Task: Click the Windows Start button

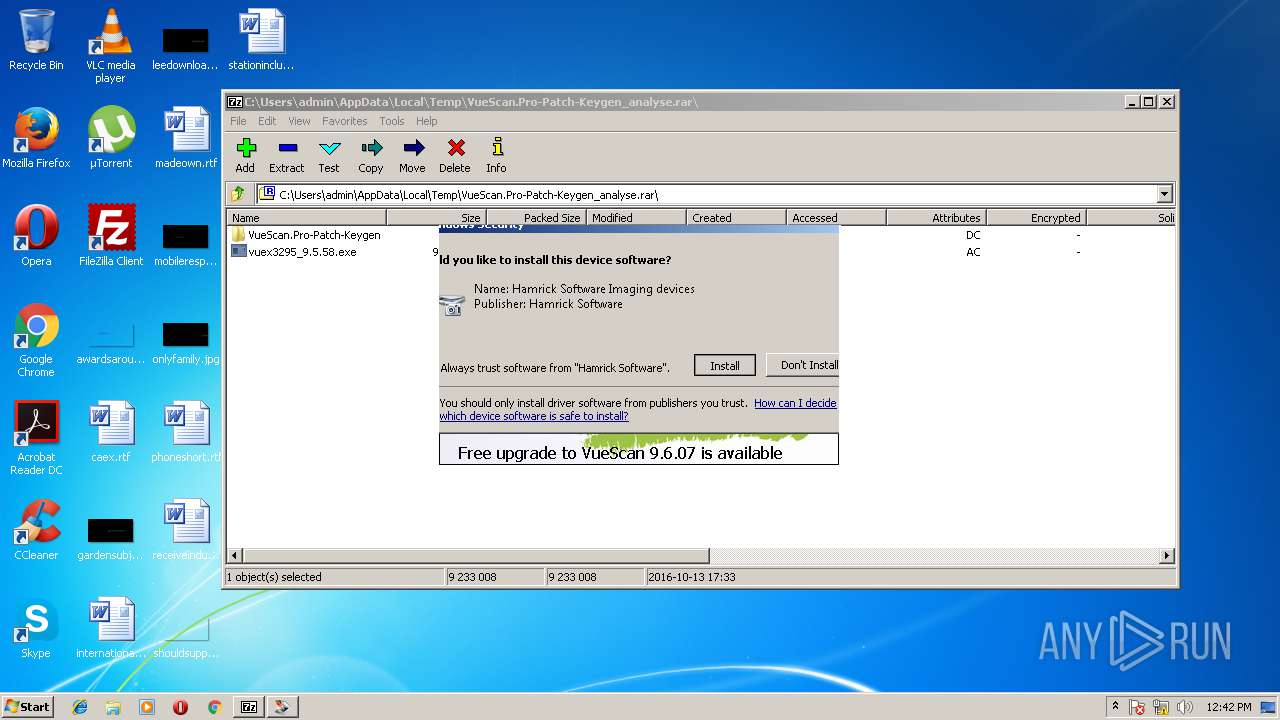Action: 28,706
